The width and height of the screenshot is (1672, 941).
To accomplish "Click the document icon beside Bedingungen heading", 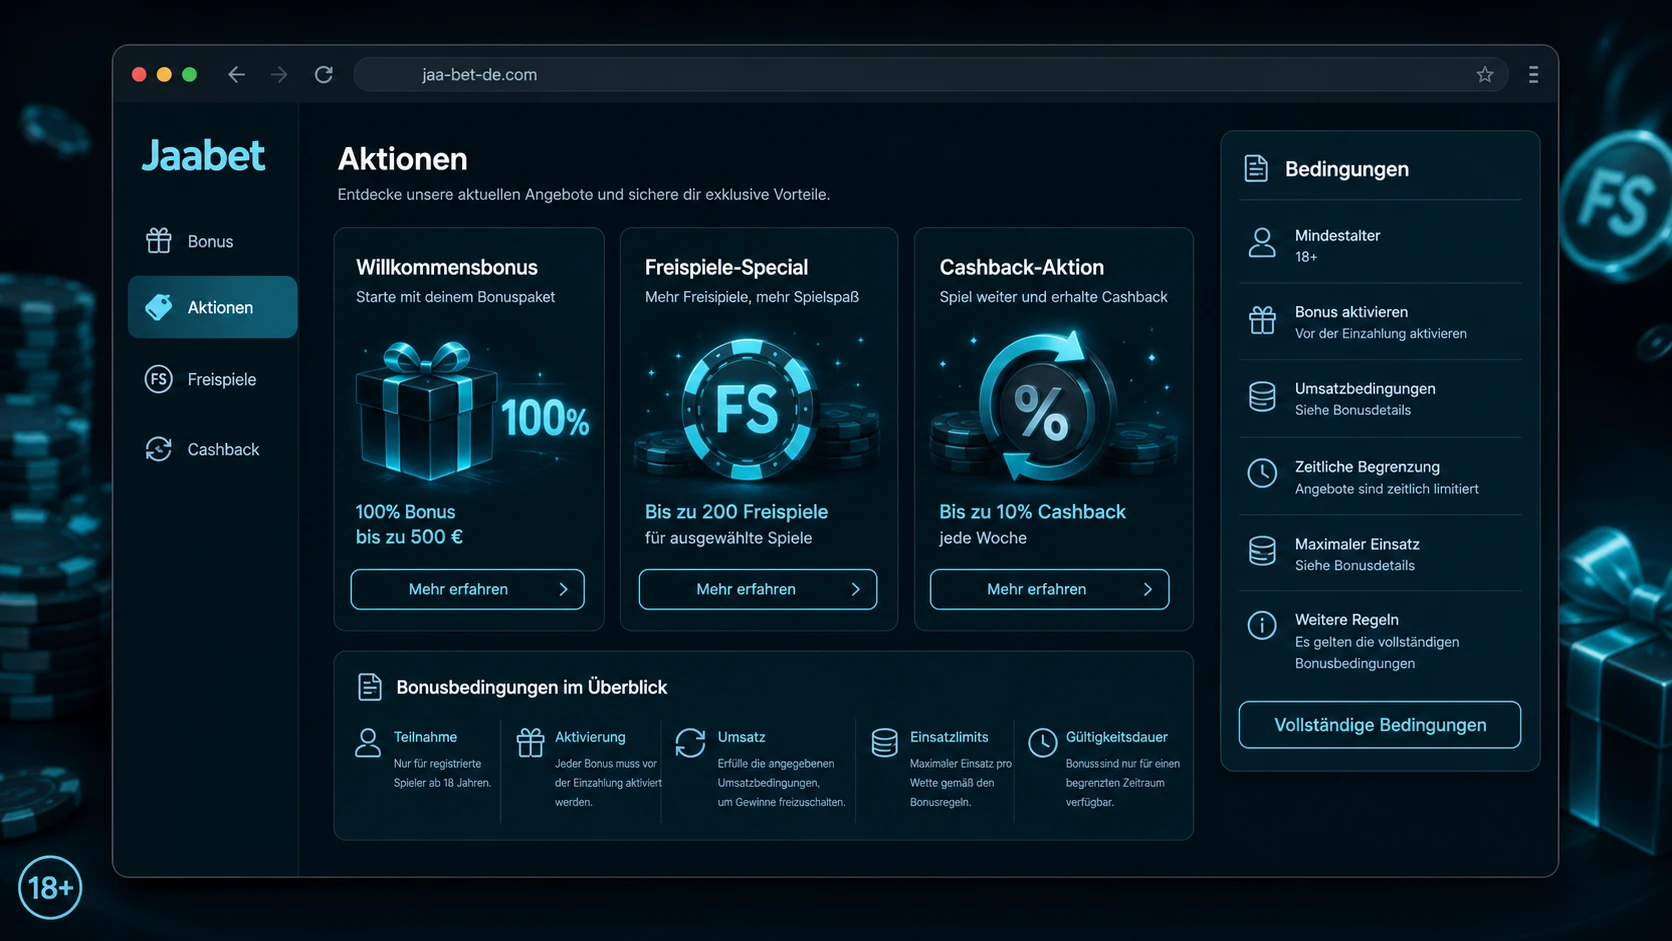I will (x=1256, y=168).
